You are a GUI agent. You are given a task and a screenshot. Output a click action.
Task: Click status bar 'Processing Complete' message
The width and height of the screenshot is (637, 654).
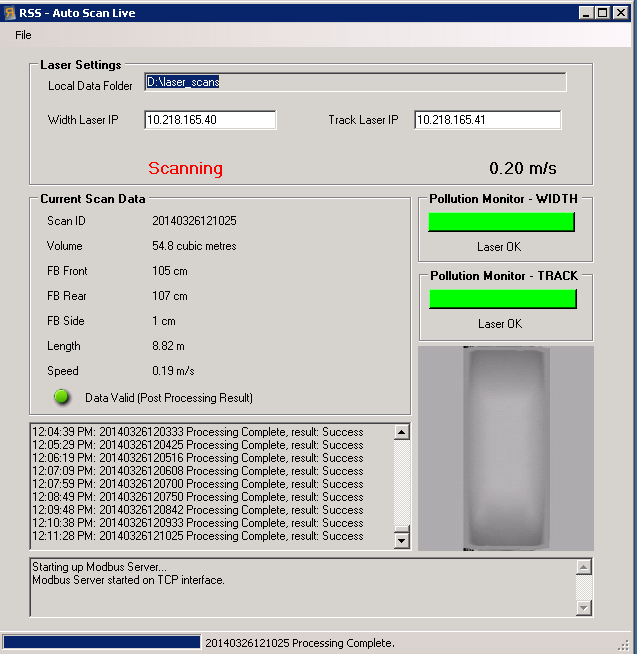pos(300,643)
